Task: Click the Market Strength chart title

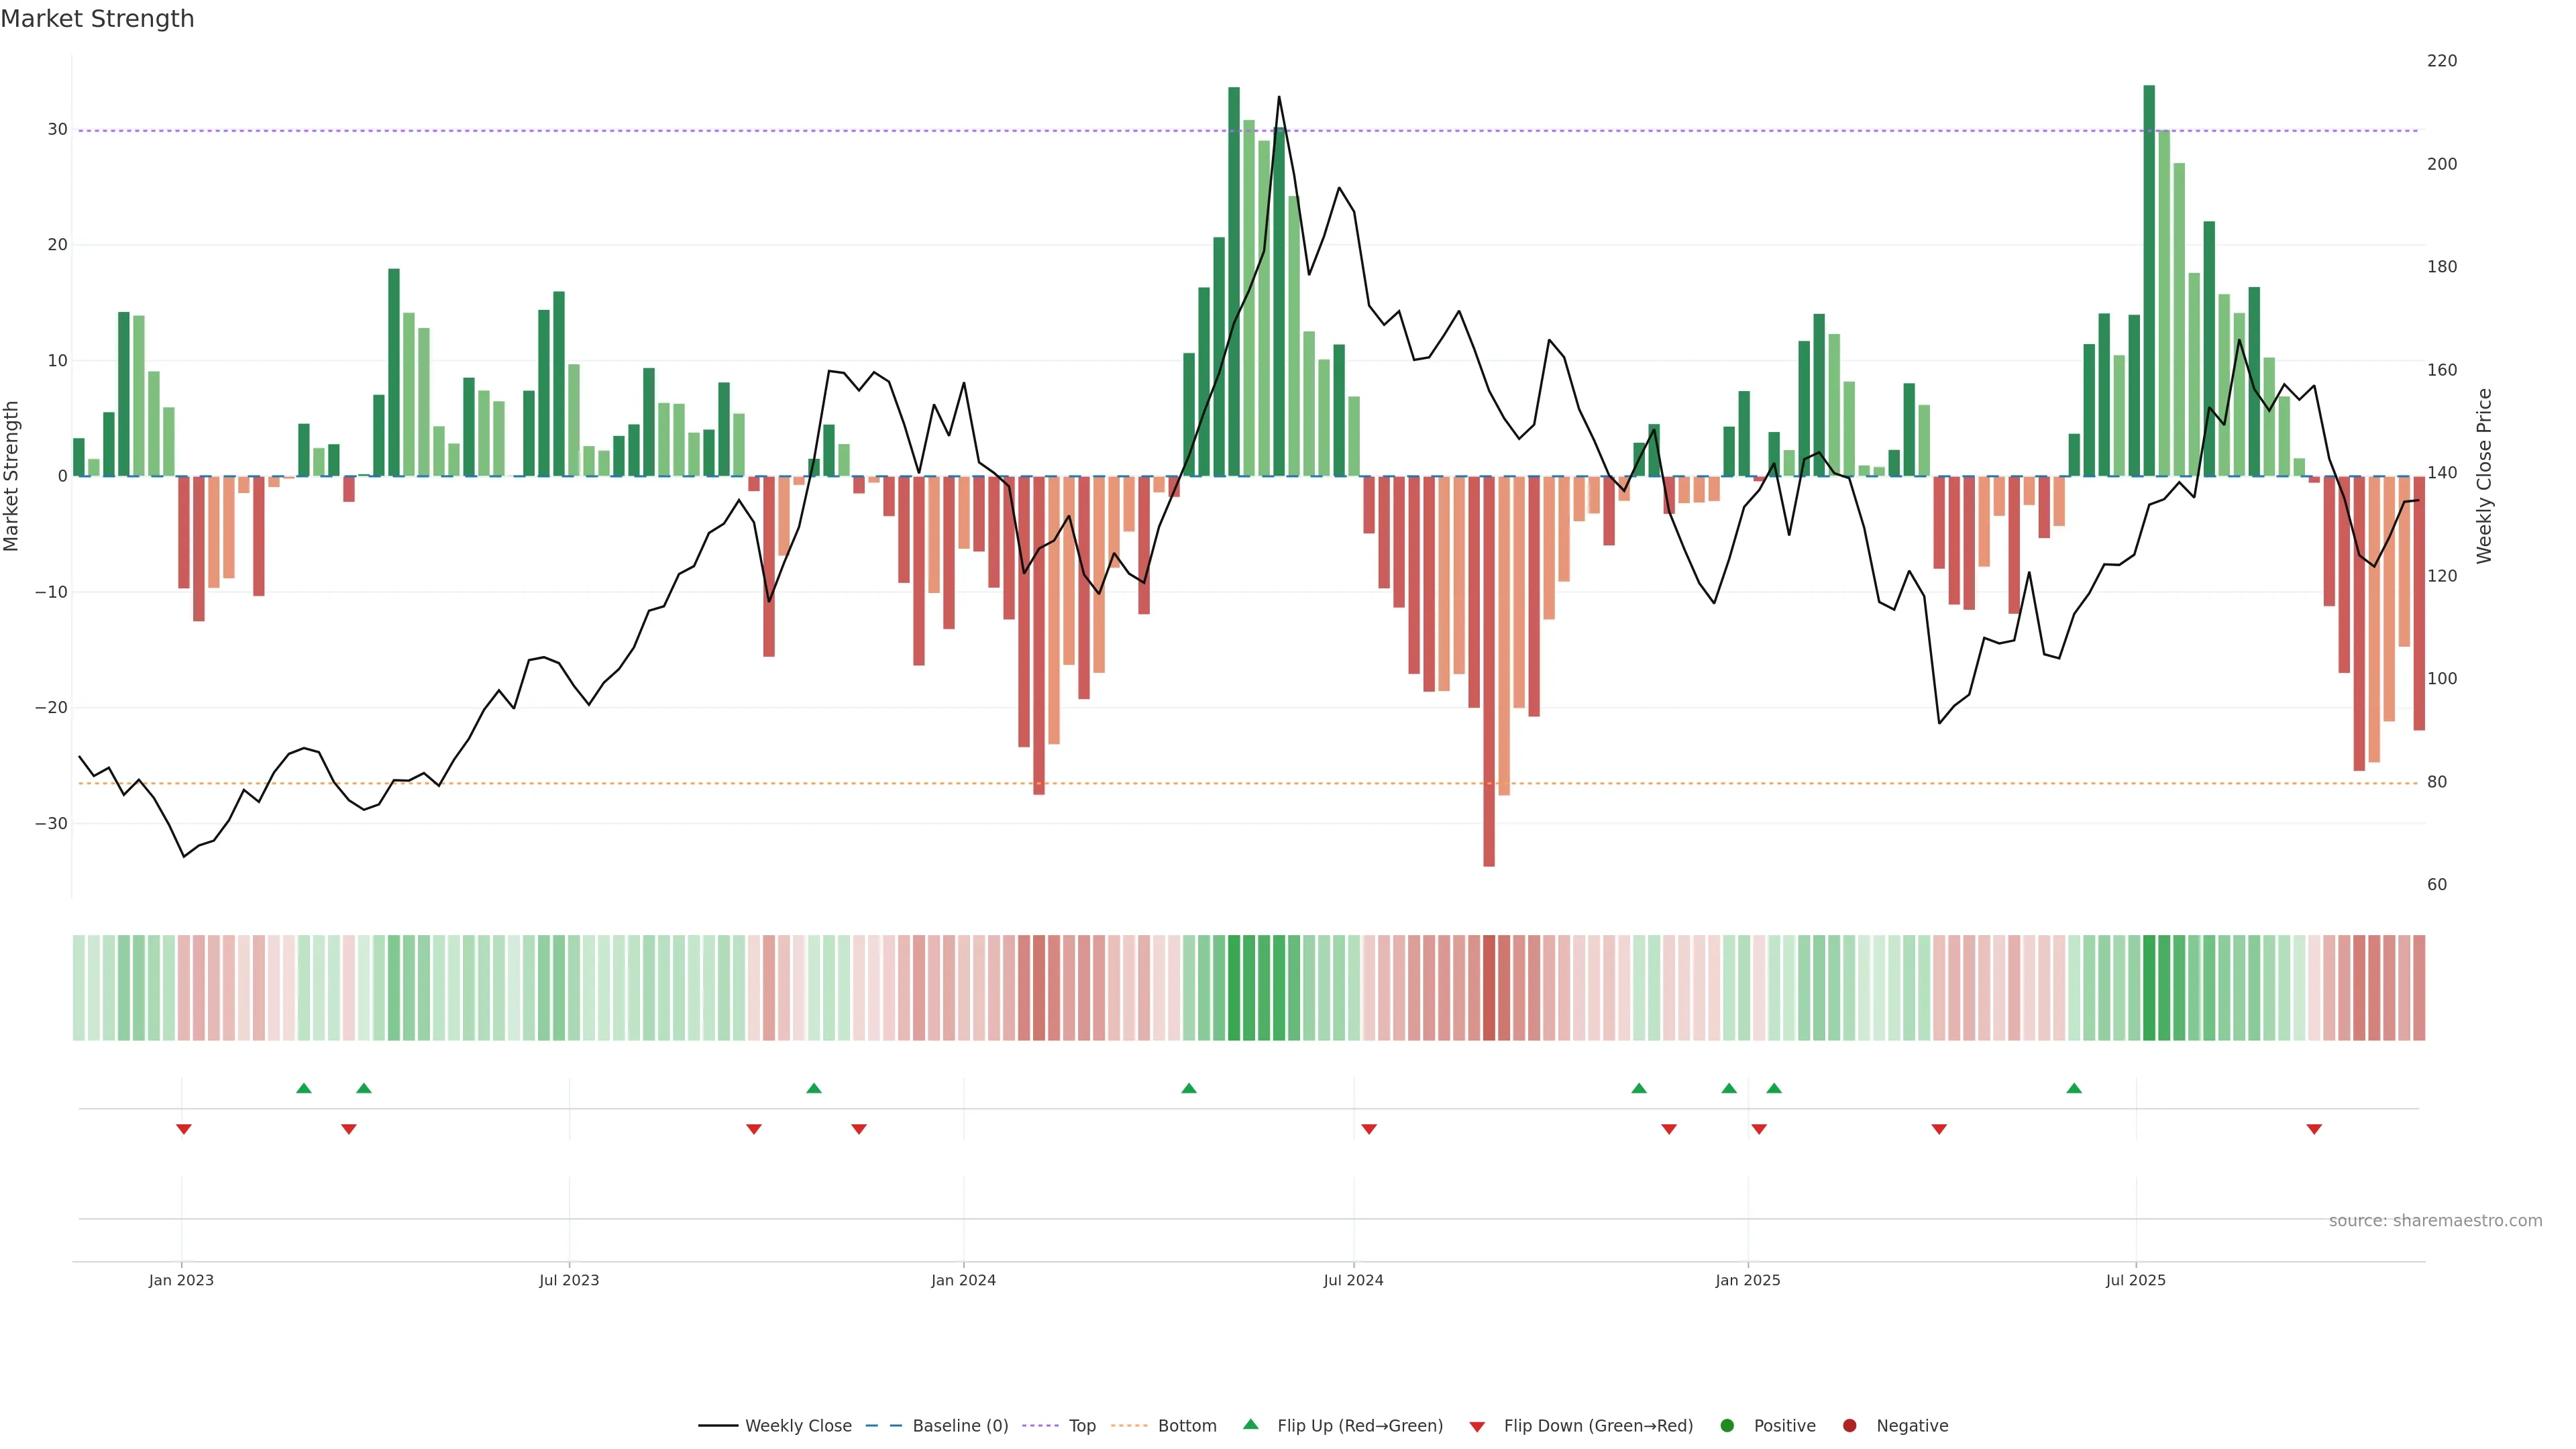Action: tap(97, 19)
